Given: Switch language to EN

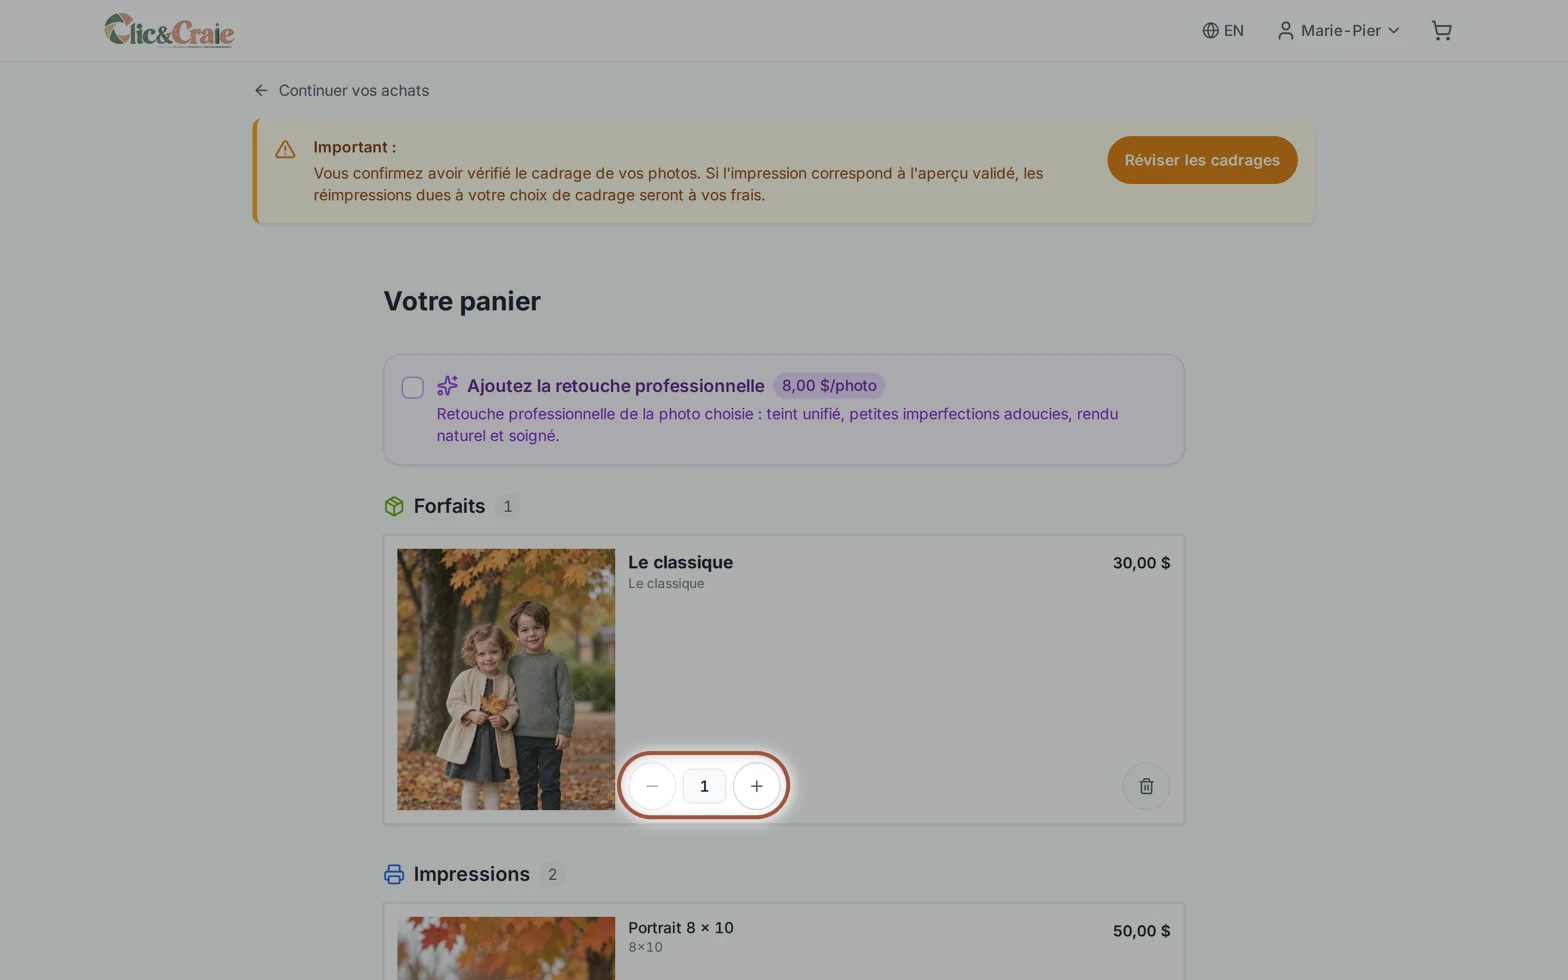Looking at the screenshot, I should tap(1223, 31).
